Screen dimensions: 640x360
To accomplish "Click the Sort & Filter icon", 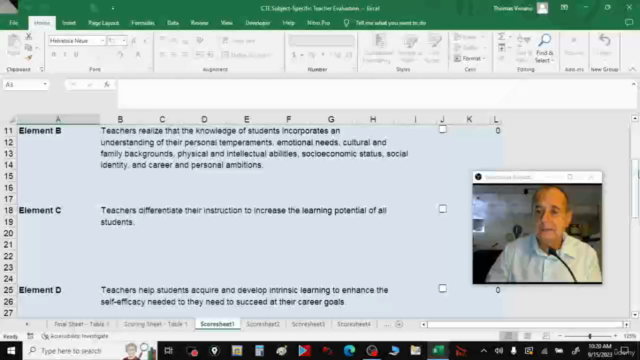I will [x=523, y=40].
